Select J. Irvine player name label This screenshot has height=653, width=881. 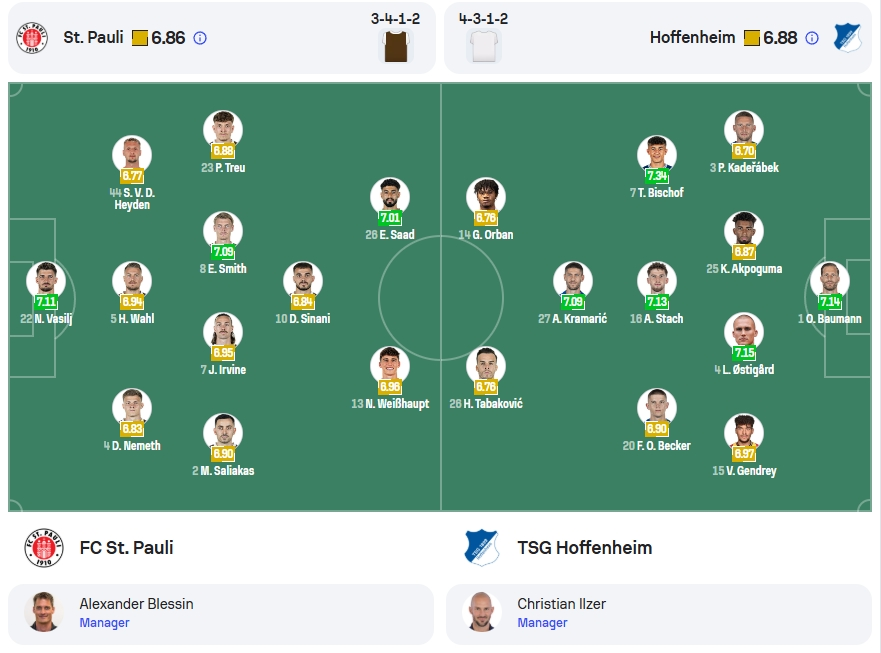(223, 370)
